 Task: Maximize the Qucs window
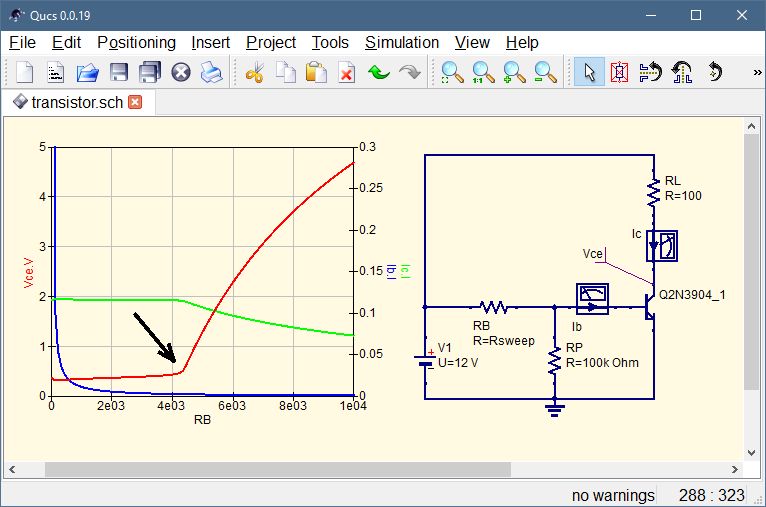696,15
